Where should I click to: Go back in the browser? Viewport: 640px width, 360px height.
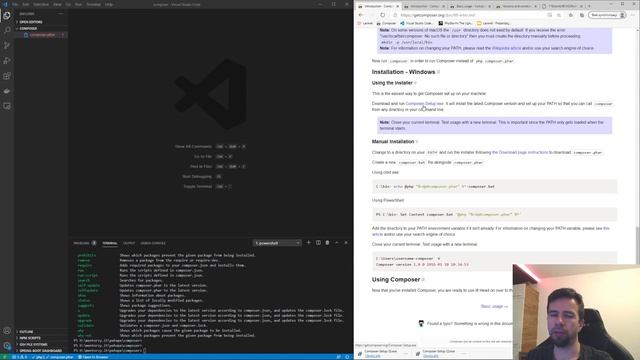361,15
